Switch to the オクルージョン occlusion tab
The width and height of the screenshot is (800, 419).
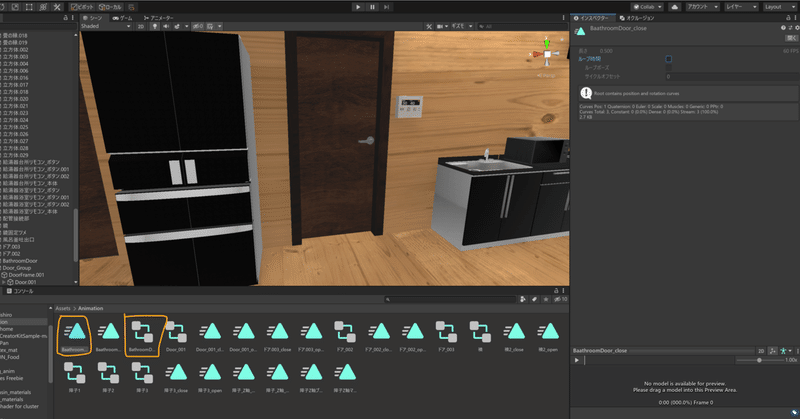(637, 18)
